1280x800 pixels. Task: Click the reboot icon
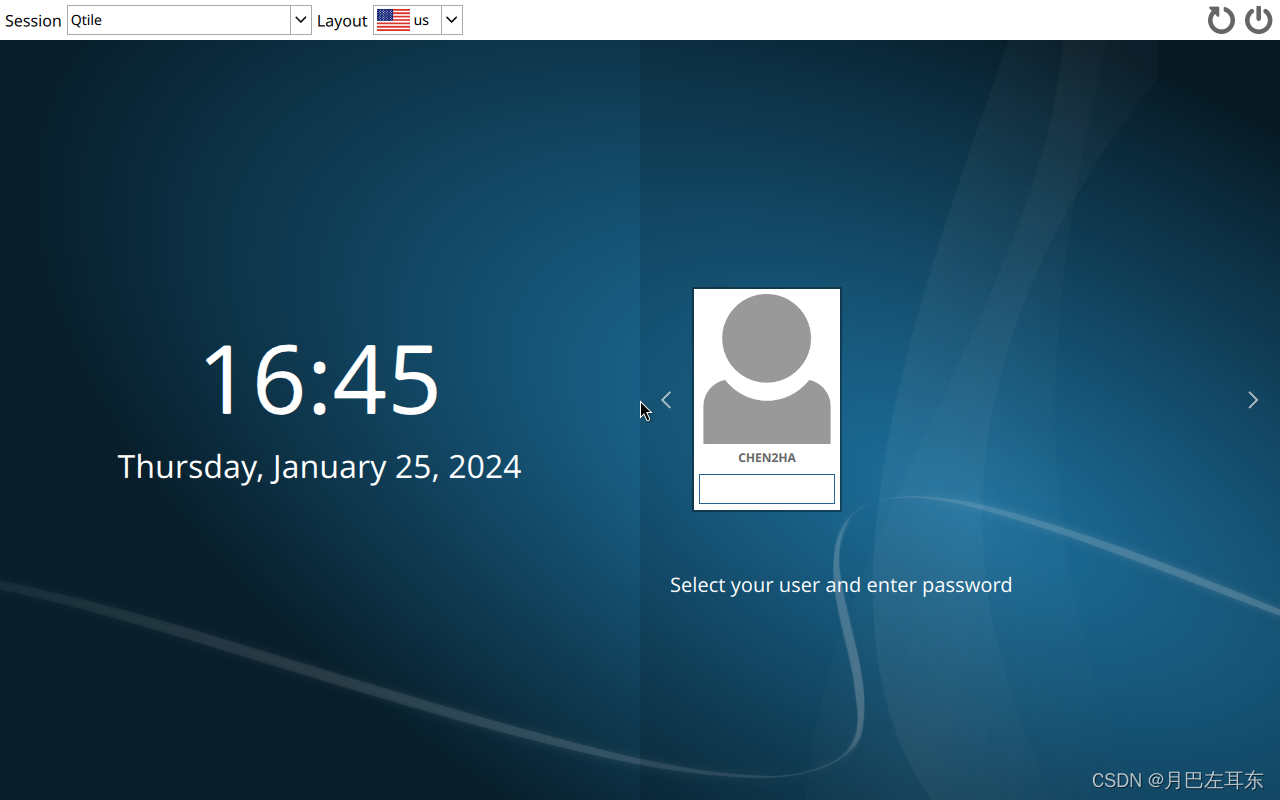coord(1221,20)
